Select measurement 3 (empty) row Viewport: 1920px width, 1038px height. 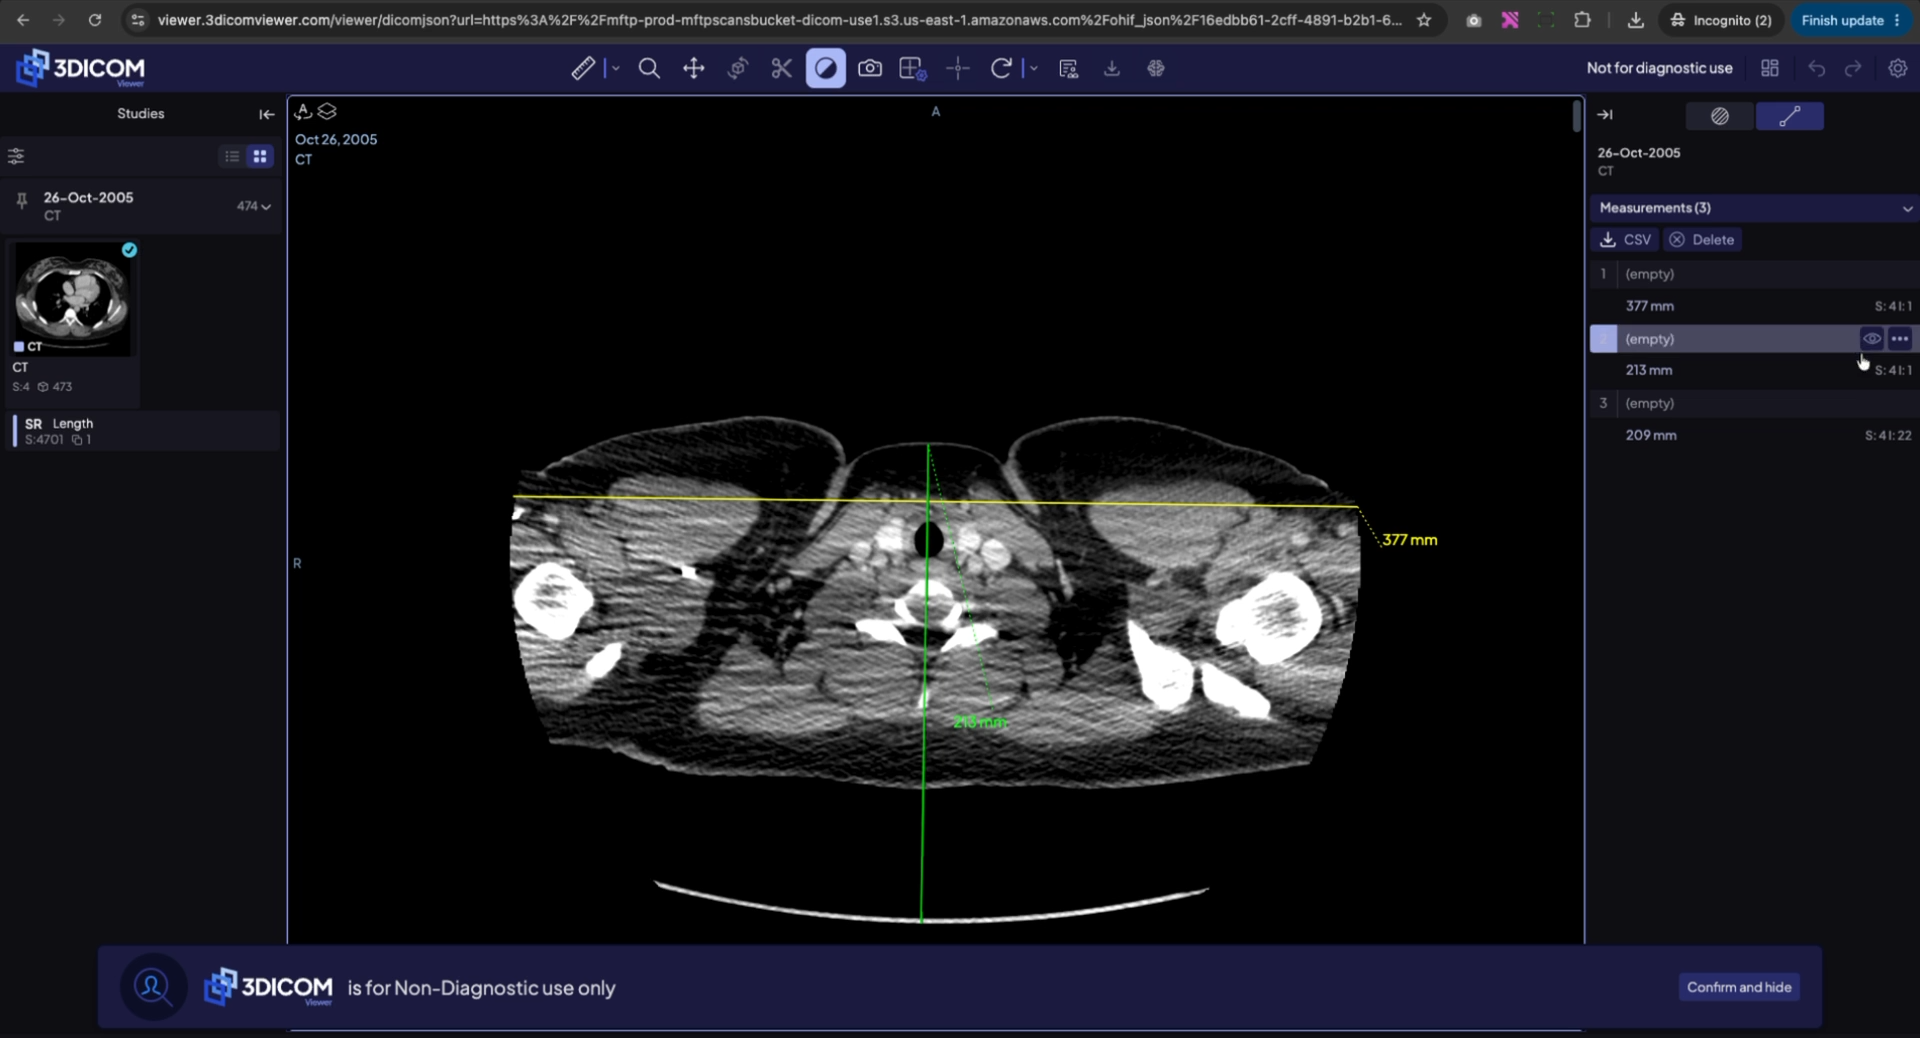click(1754, 403)
